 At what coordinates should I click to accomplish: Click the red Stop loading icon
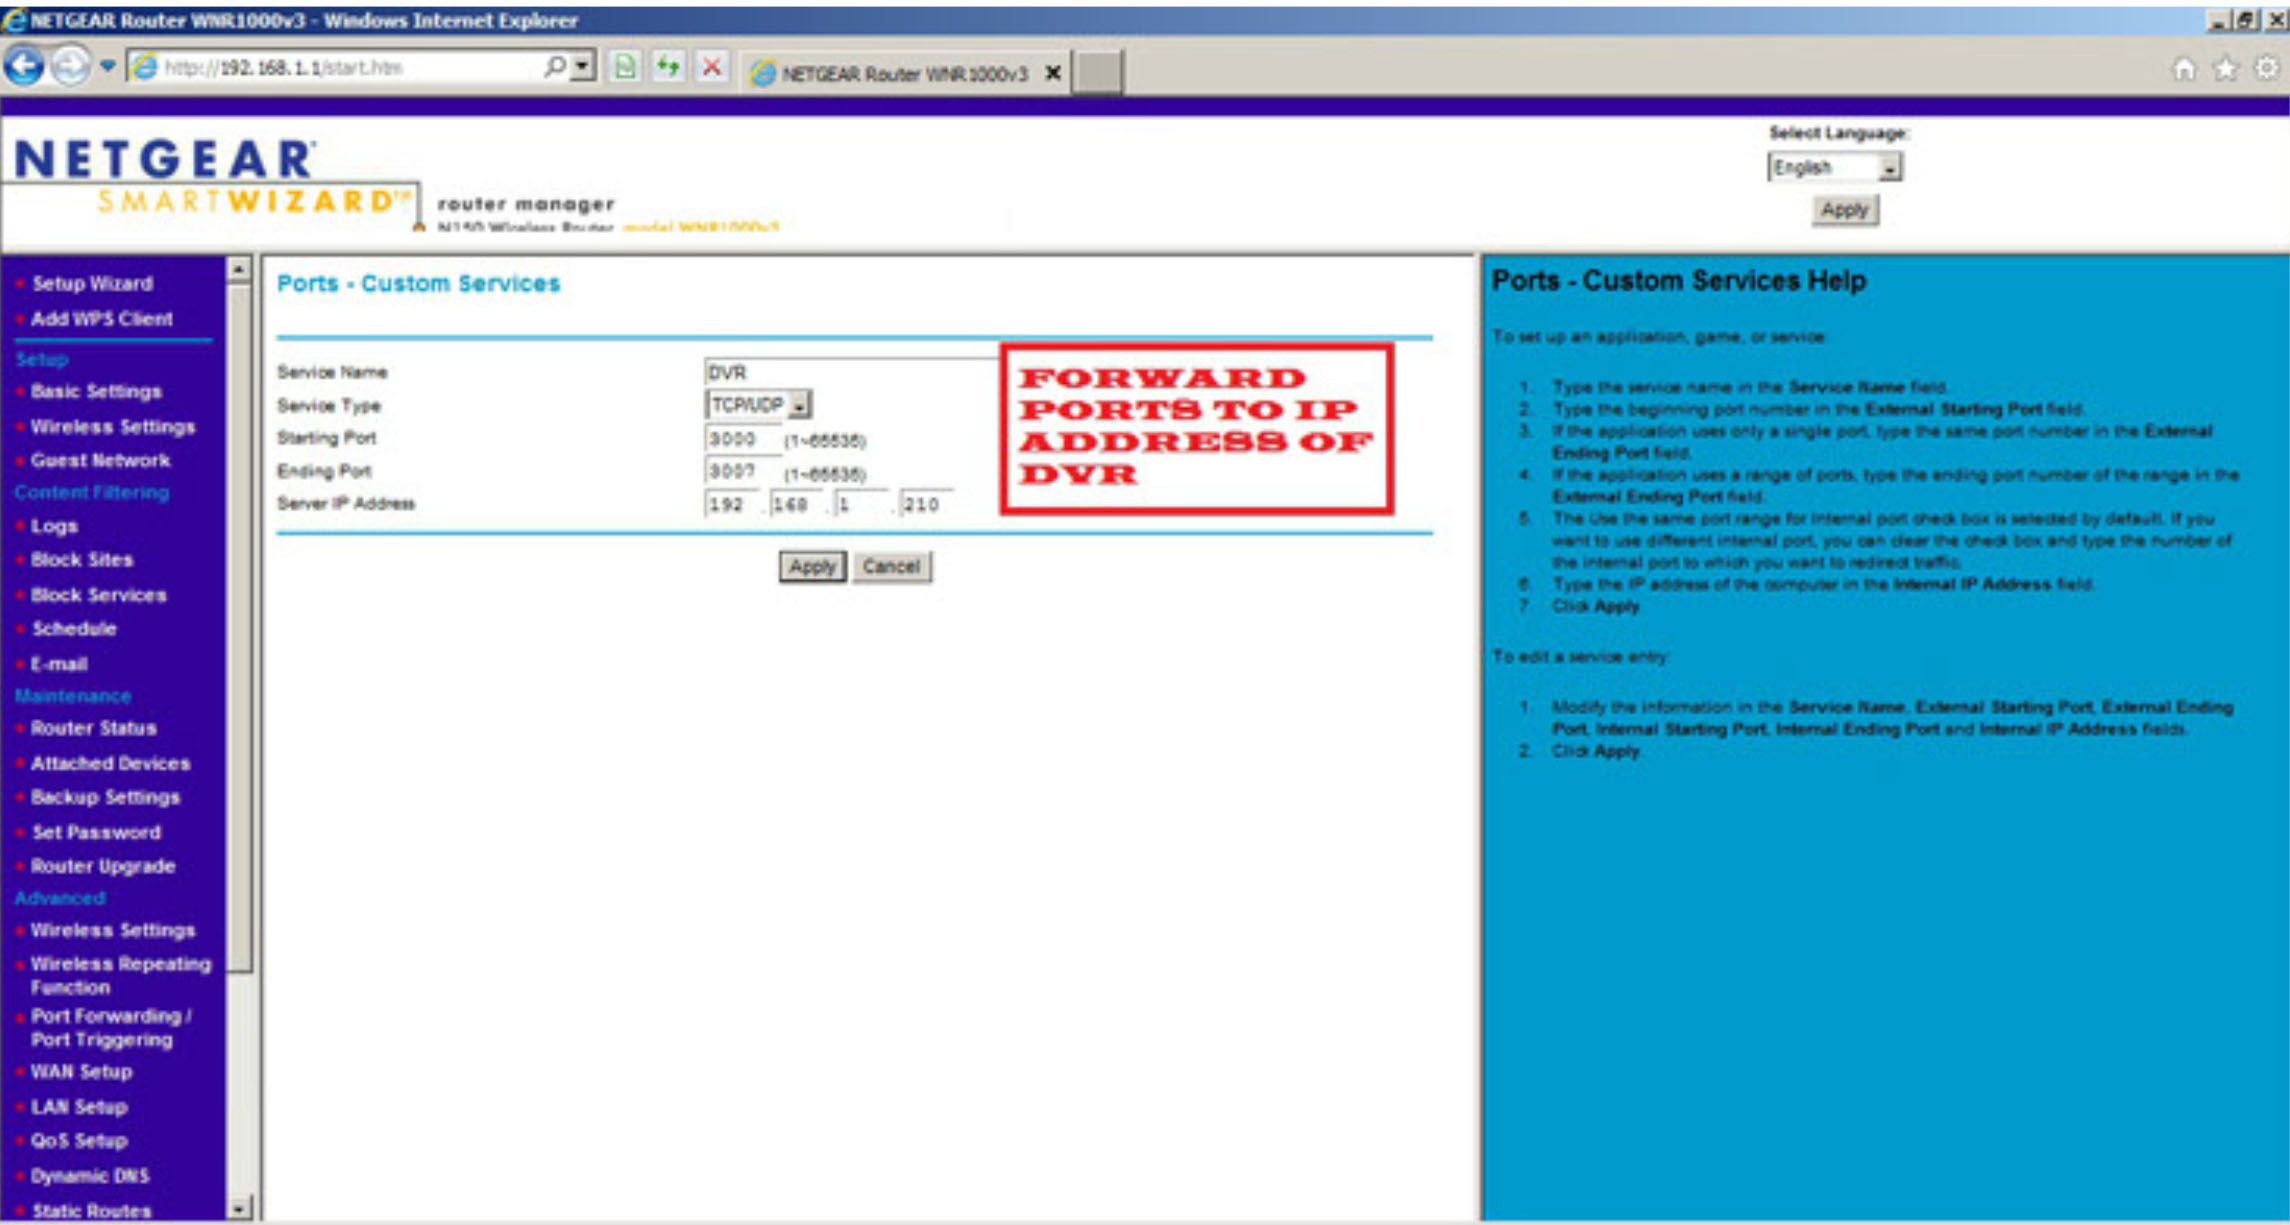click(712, 67)
